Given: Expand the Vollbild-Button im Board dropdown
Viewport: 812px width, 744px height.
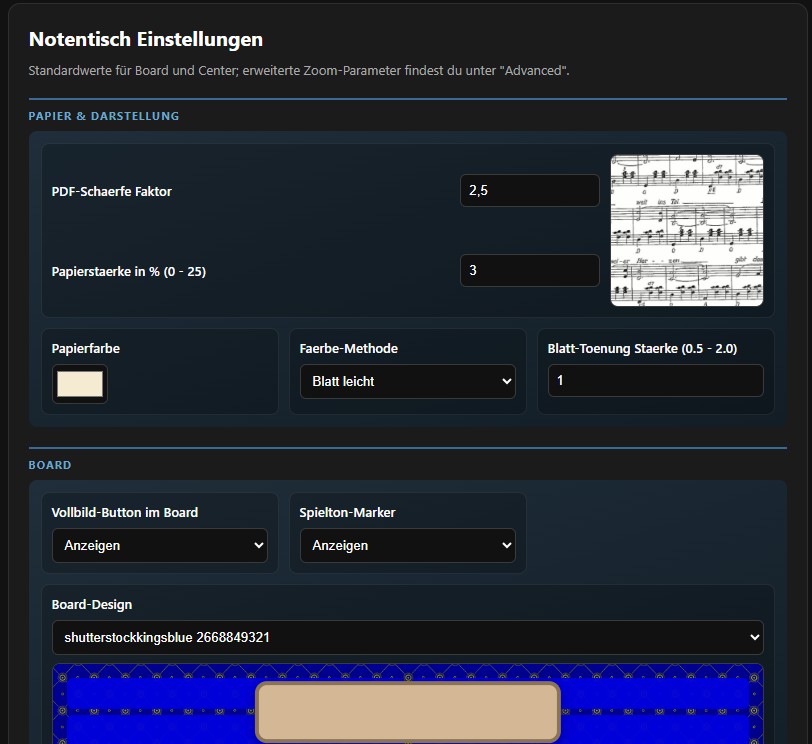Looking at the screenshot, I should (x=160, y=545).
